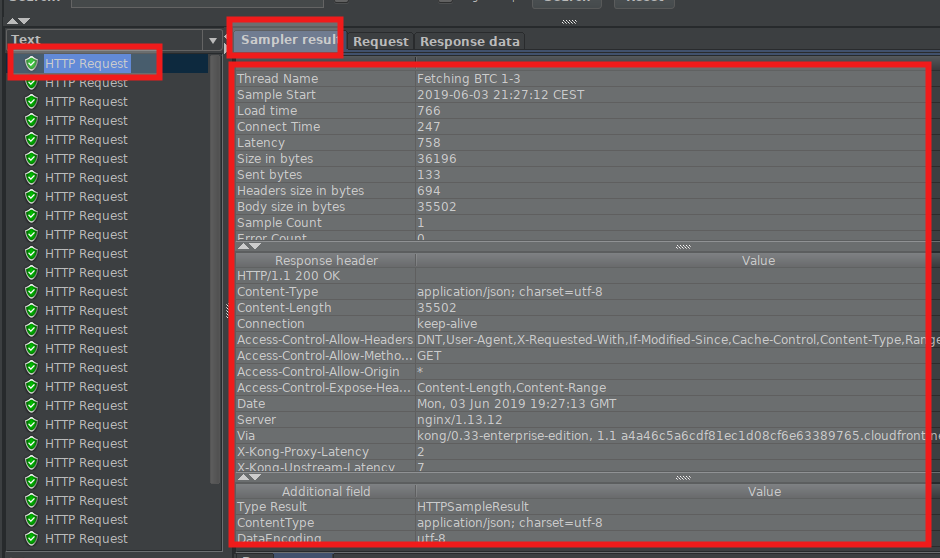
Task: Click the Value column header beside Additional field
Action: click(764, 491)
